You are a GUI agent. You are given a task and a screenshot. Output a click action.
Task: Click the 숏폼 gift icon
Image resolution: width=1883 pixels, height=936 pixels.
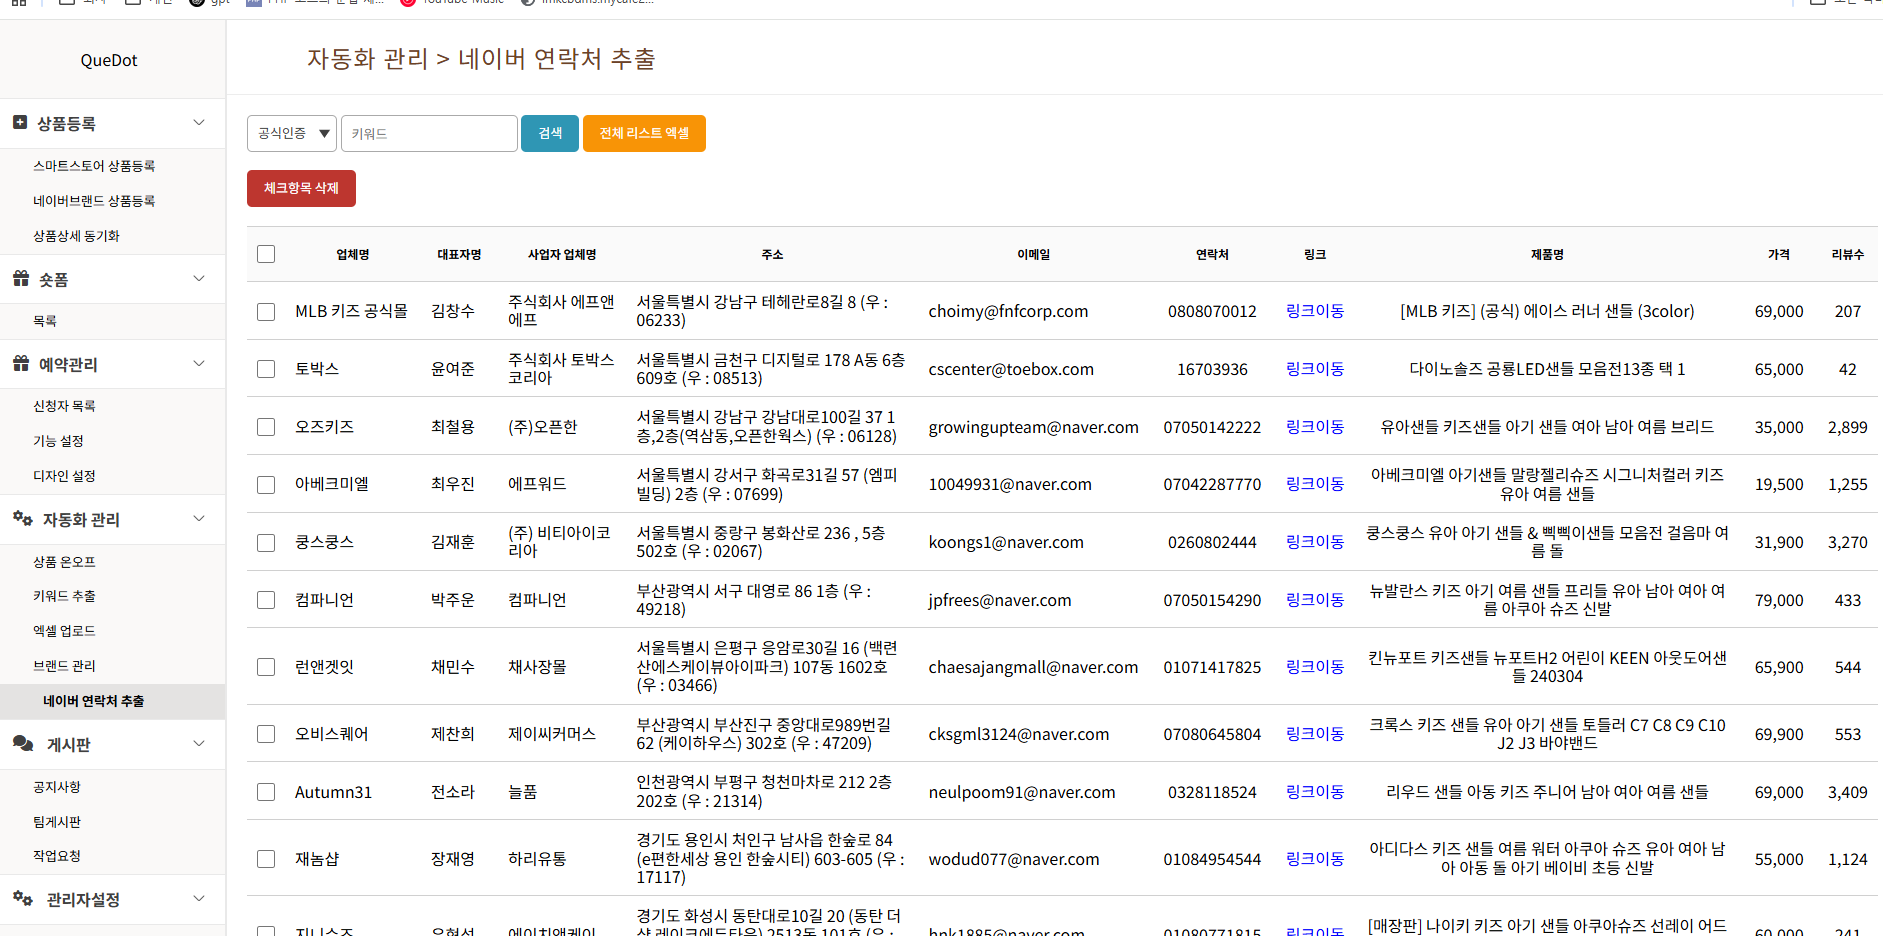pos(21,279)
